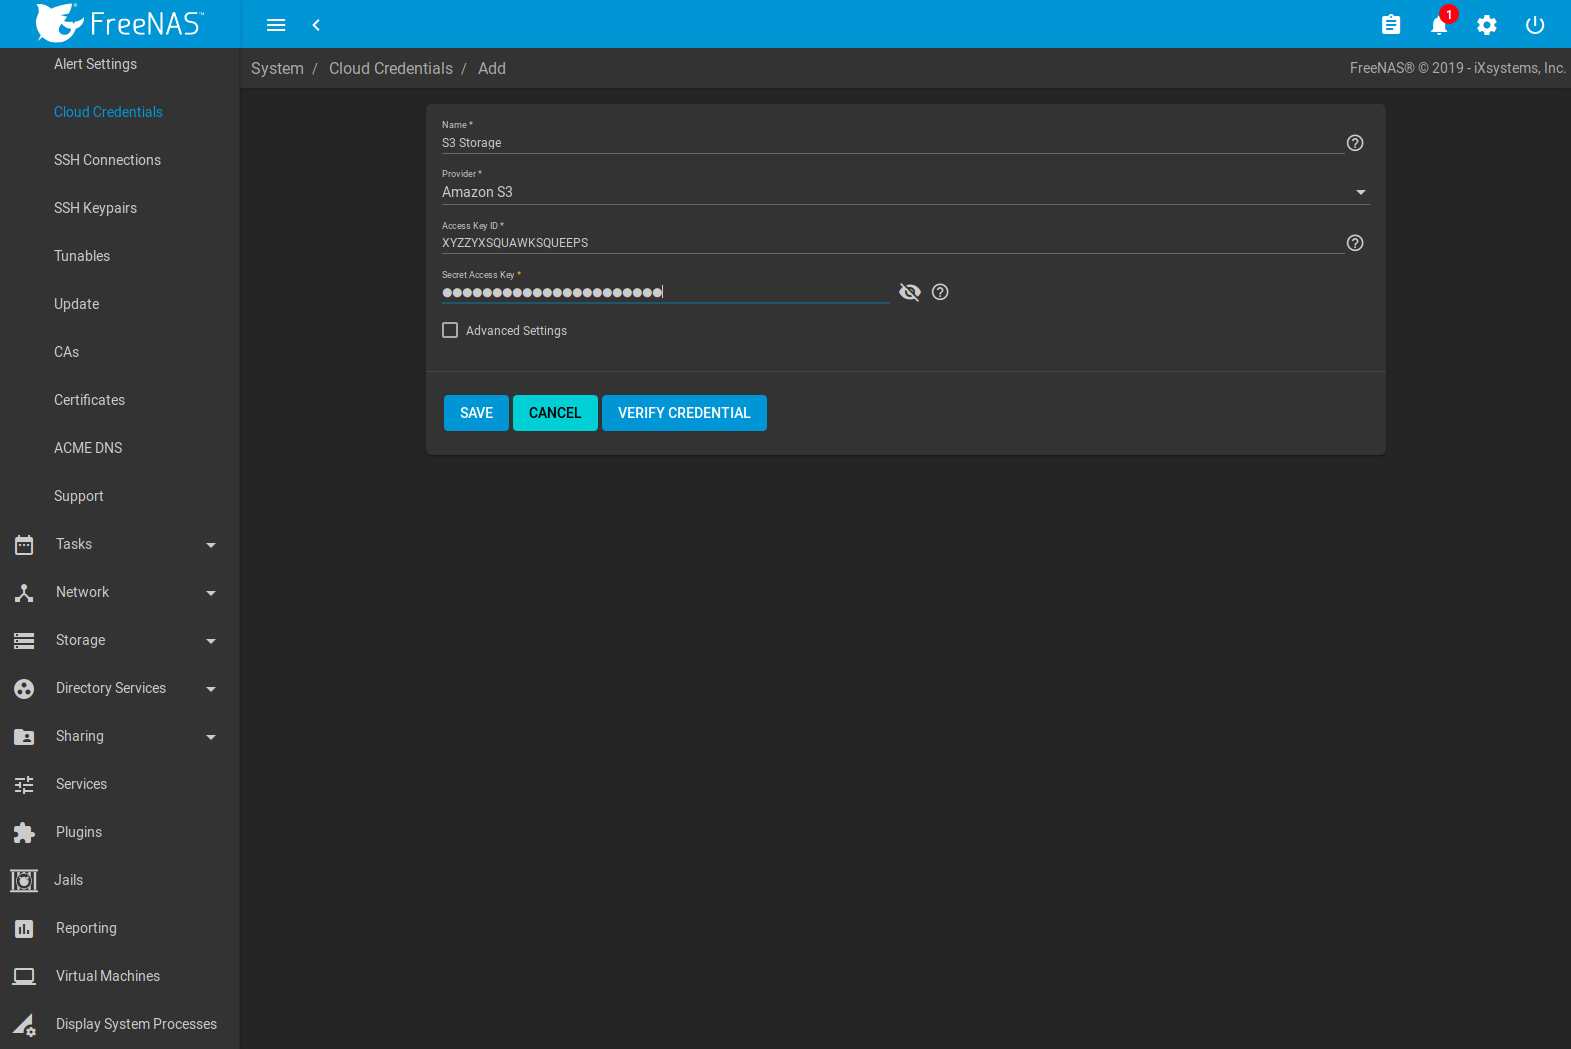Show help for Secret Access Key
This screenshot has width=1571, height=1049.
(x=940, y=292)
